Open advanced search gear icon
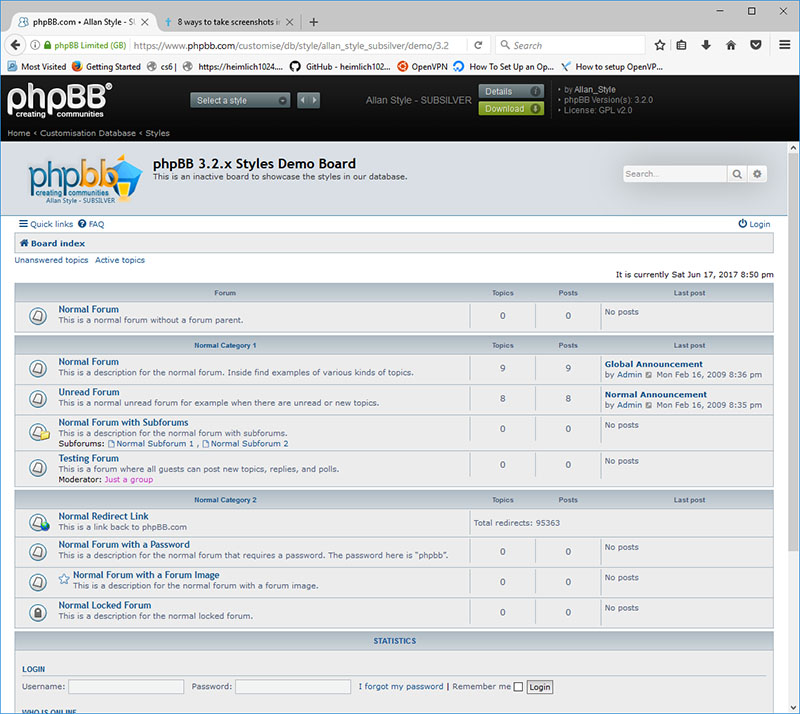800x714 pixels. pos(757,174)
